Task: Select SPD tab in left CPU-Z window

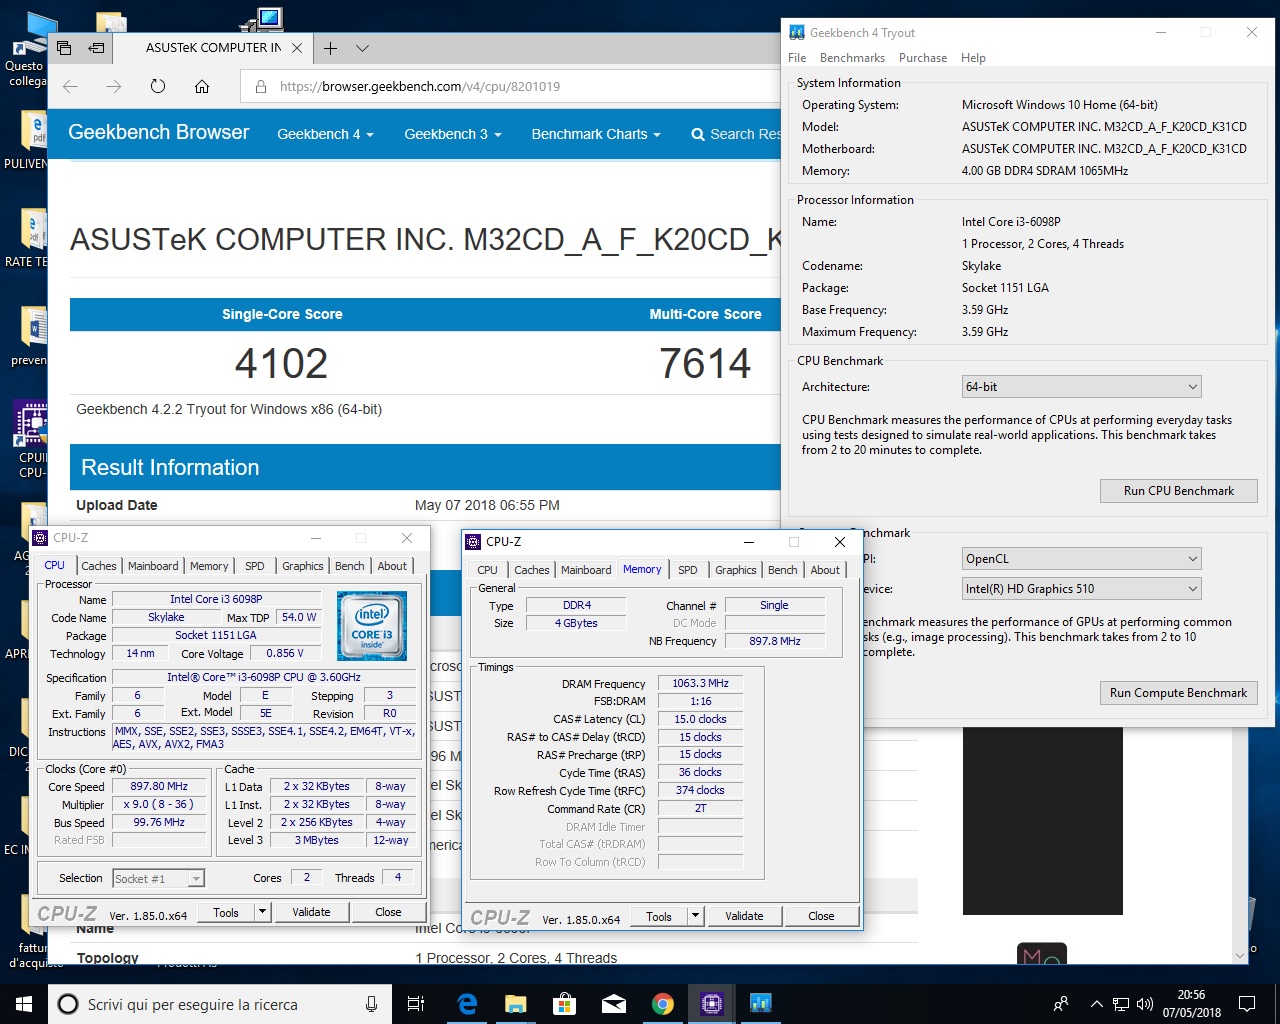Action: tap(255, 566)
